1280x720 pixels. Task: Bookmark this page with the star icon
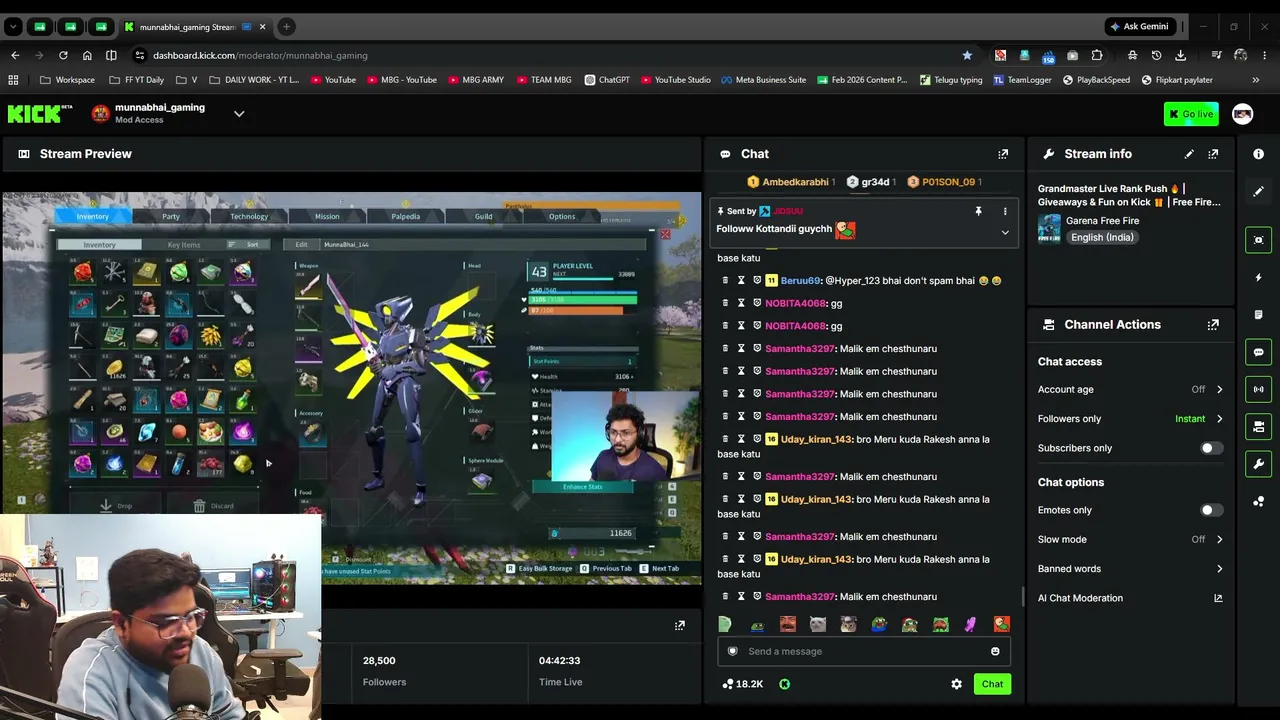coord(967,55)
